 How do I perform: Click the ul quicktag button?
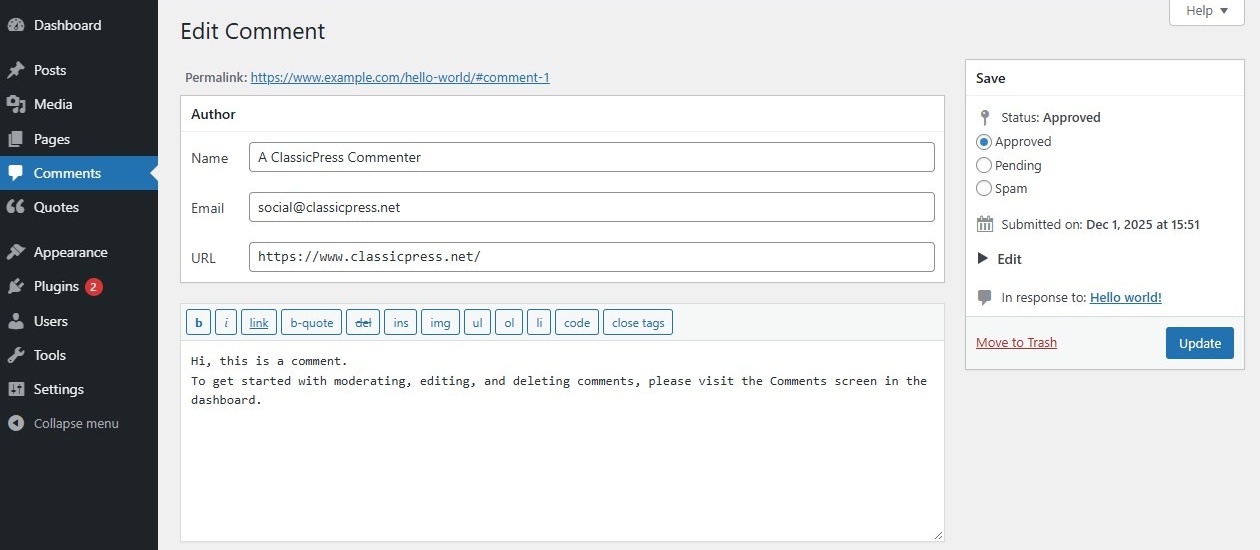(x=477, y=322)
